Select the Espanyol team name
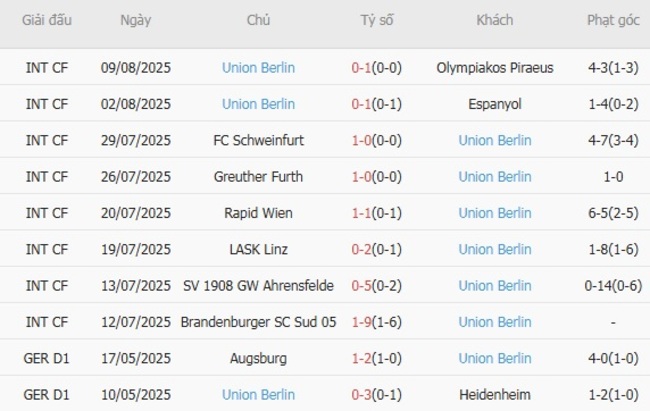 click(494, 104)
